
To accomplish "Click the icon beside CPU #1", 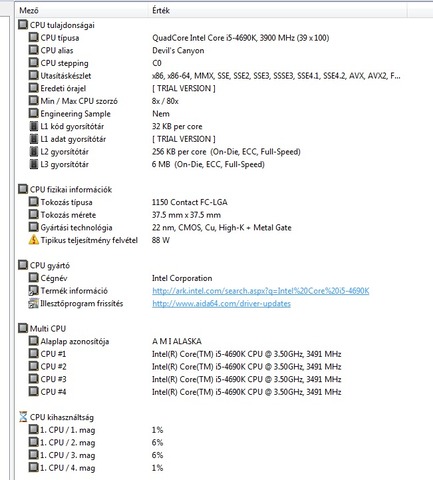I will [33, 353].
